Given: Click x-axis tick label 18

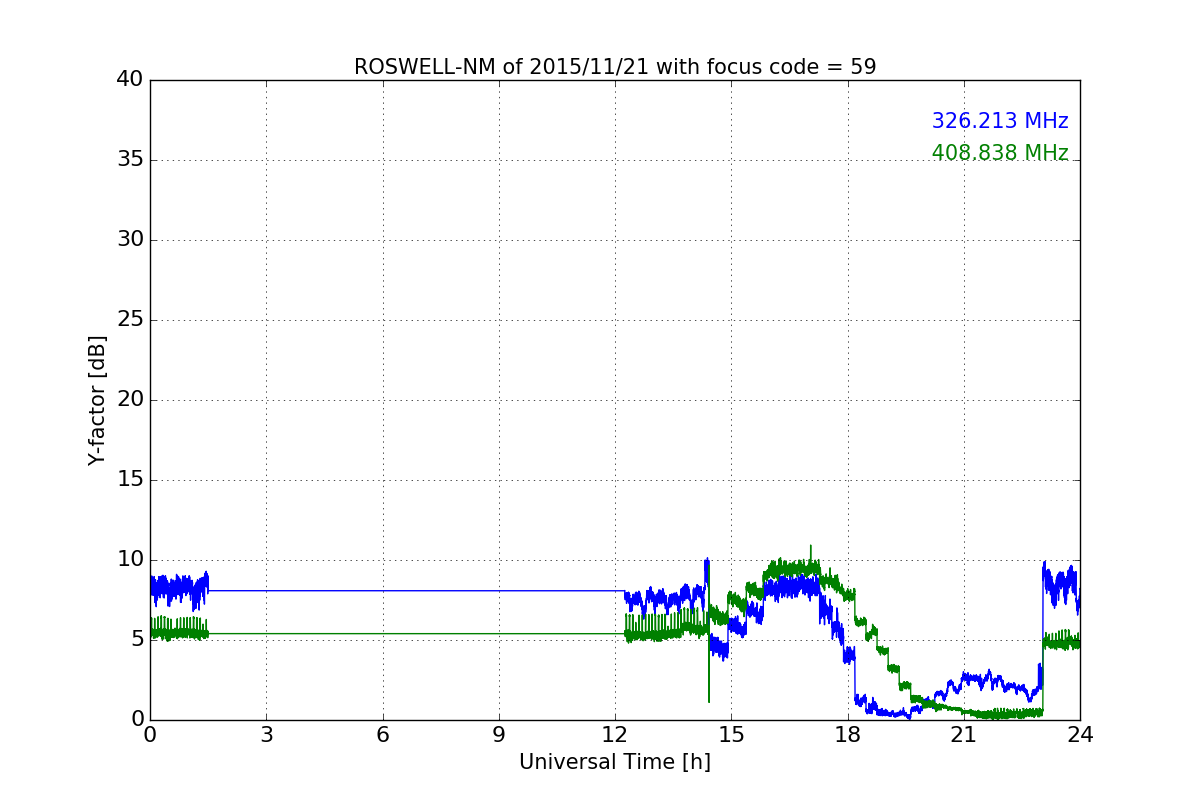Looking at the screenshot, I should pos(848,735).
